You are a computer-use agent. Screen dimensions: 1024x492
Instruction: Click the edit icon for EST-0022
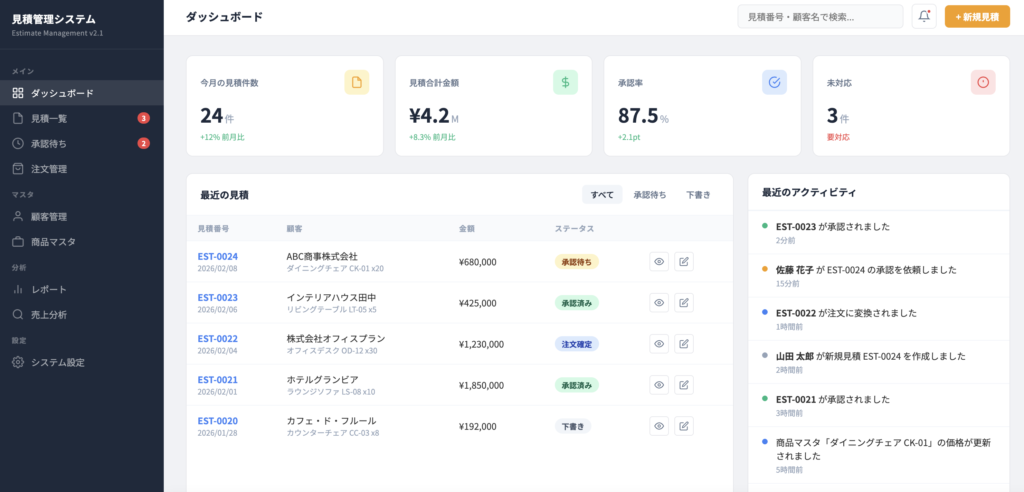(684, 344)
